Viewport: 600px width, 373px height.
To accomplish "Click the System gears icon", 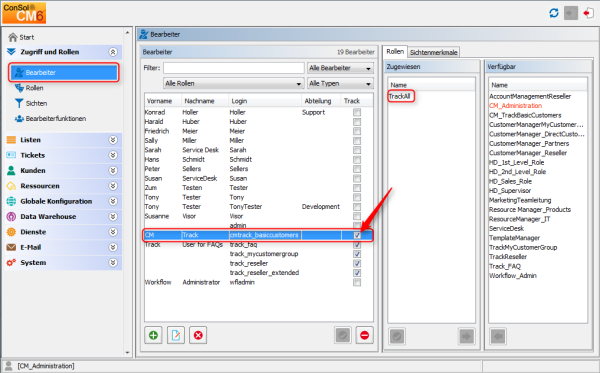I will (x=11, y=262).
